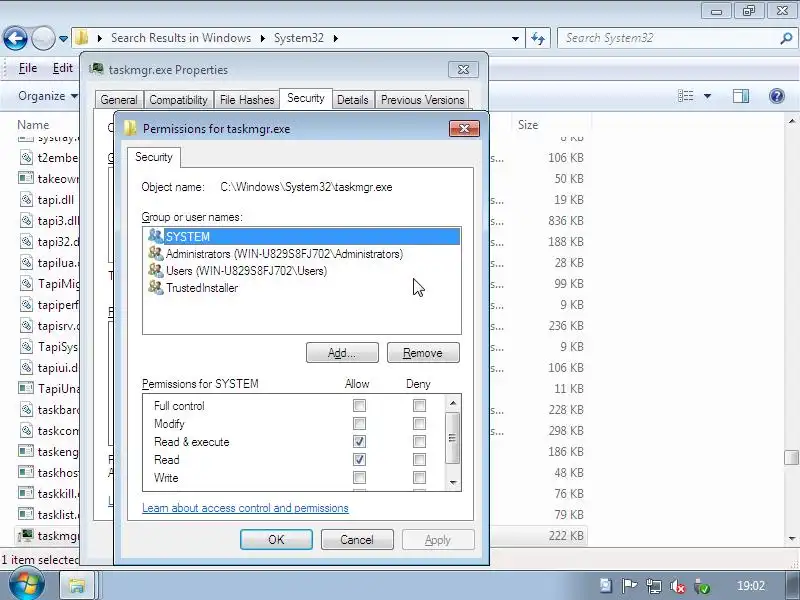Select the taskmgr file icon in list

(x=26, y=536)
